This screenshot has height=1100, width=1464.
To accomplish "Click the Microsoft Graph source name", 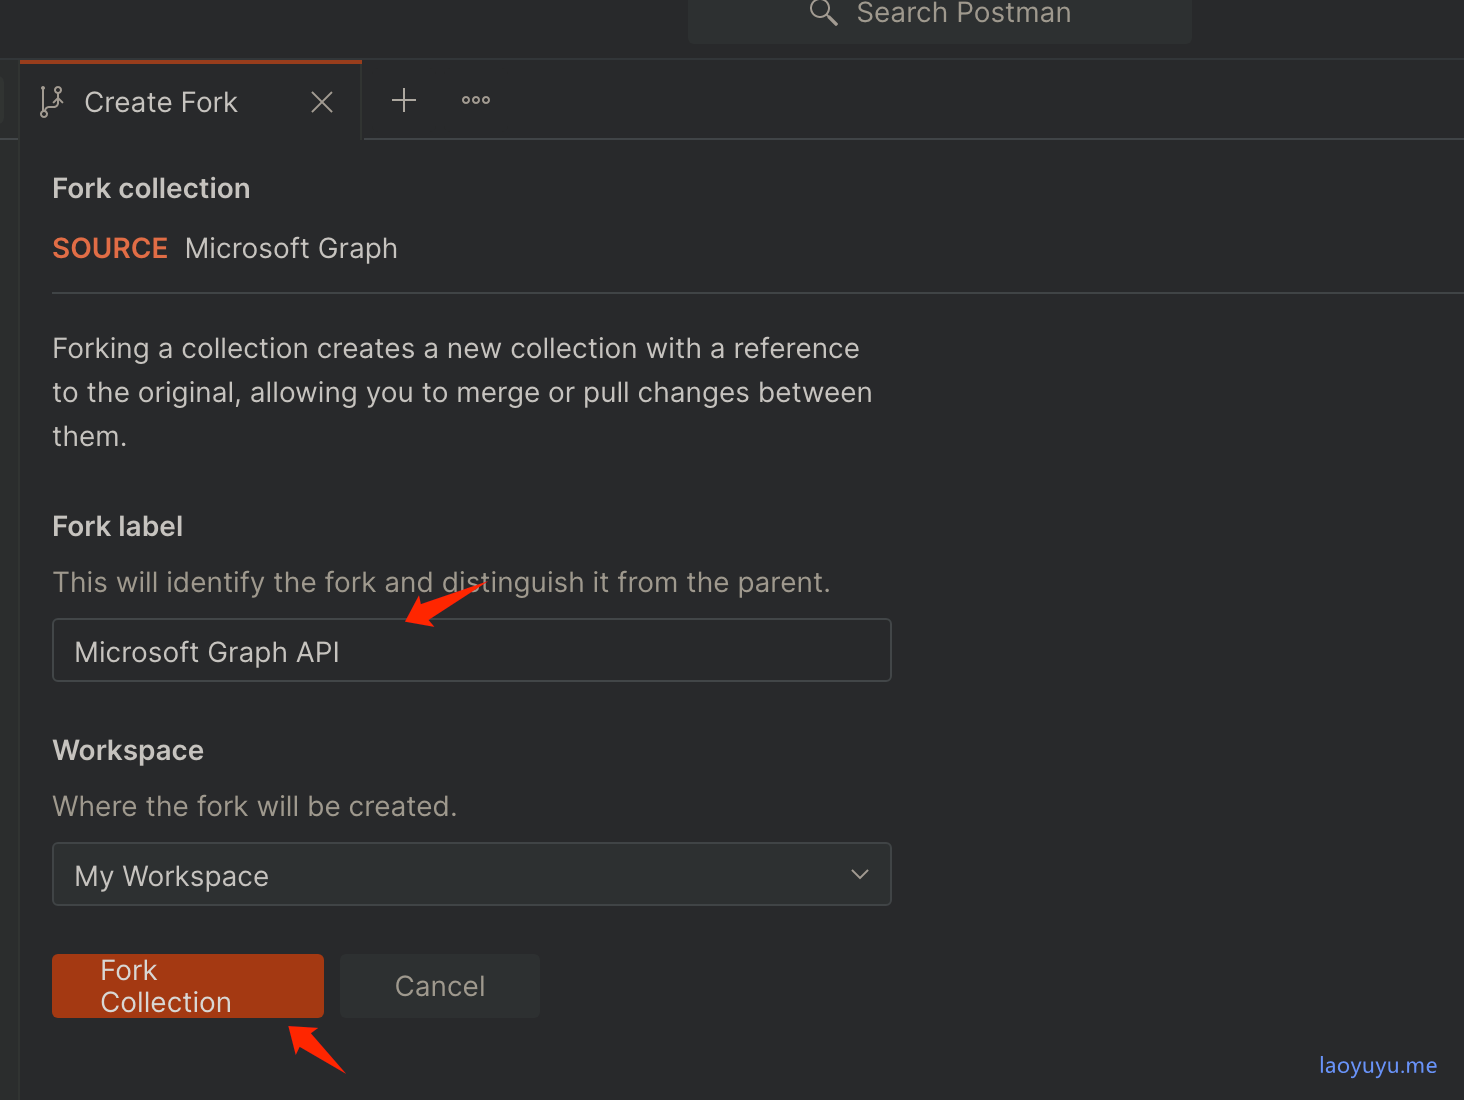I will [x=291, y=248].
